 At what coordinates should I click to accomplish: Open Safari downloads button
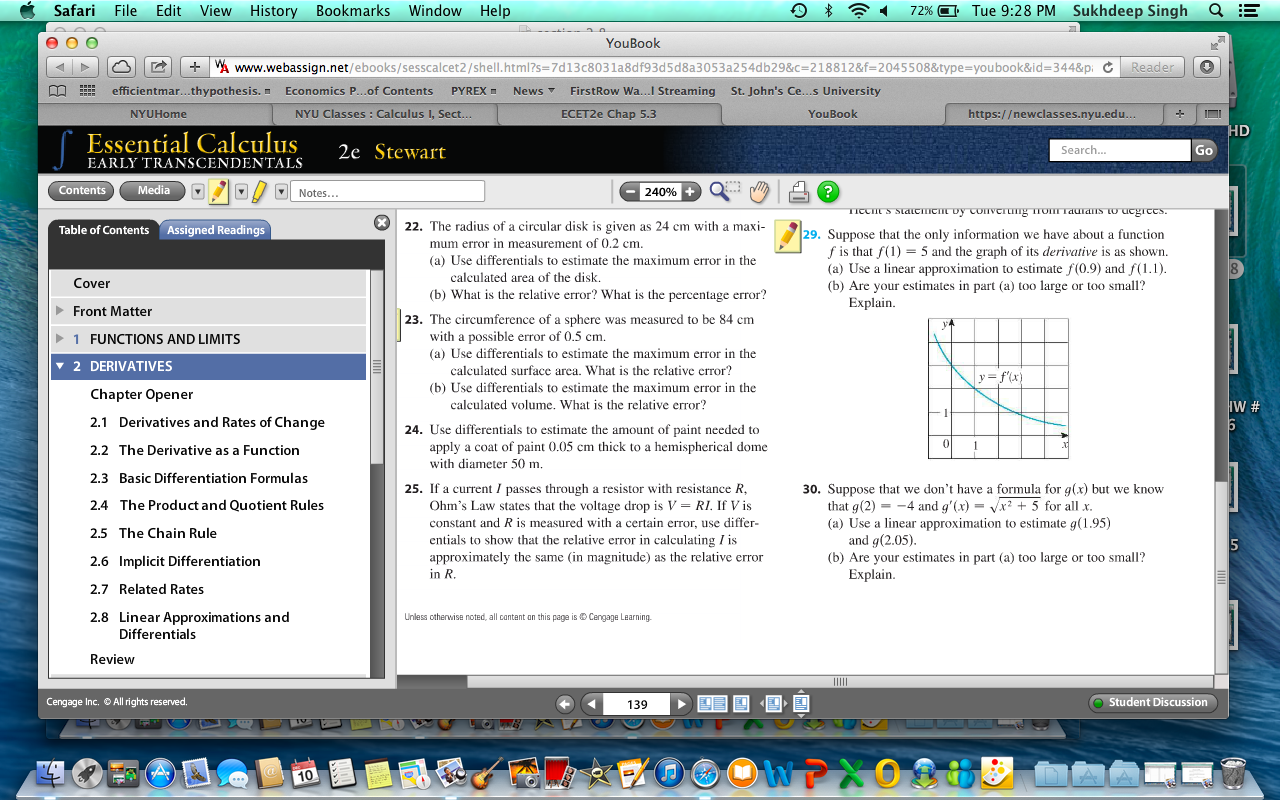pos(1208,67)
